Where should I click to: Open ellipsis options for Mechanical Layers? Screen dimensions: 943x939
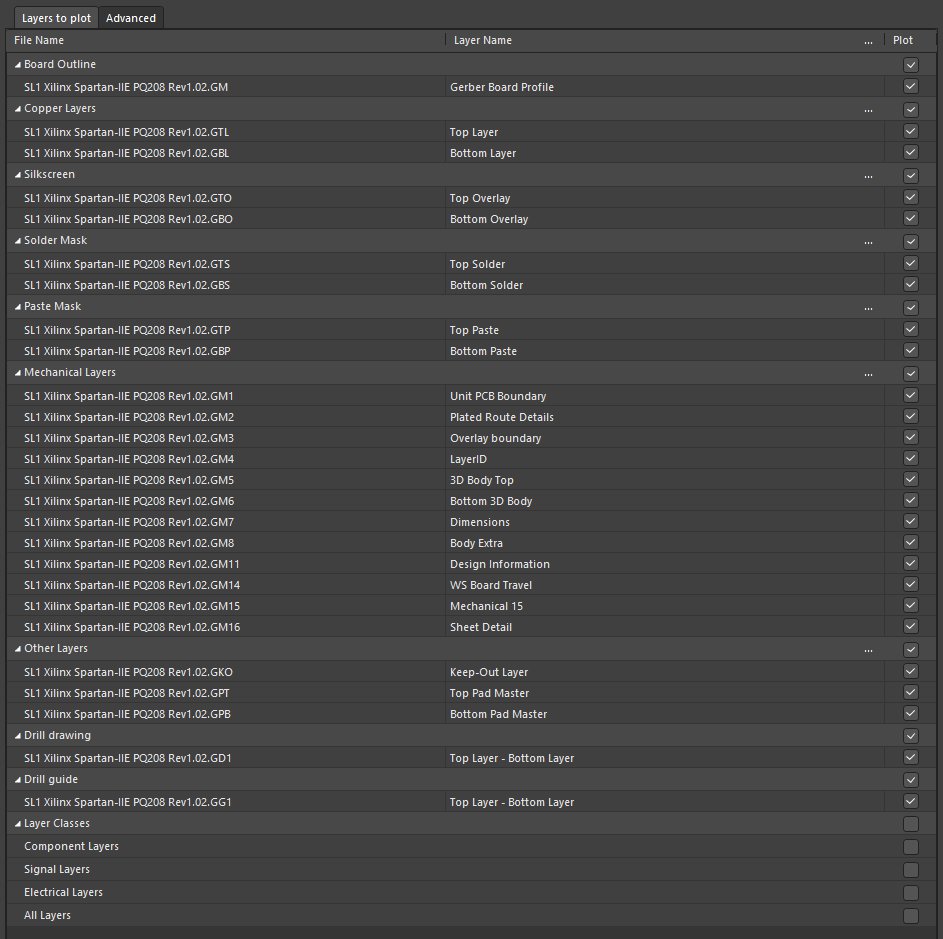868,374
